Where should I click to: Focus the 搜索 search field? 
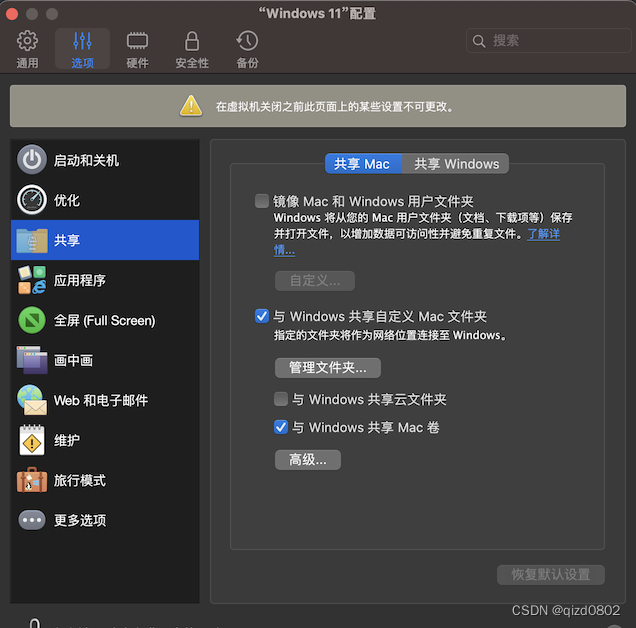548,41
